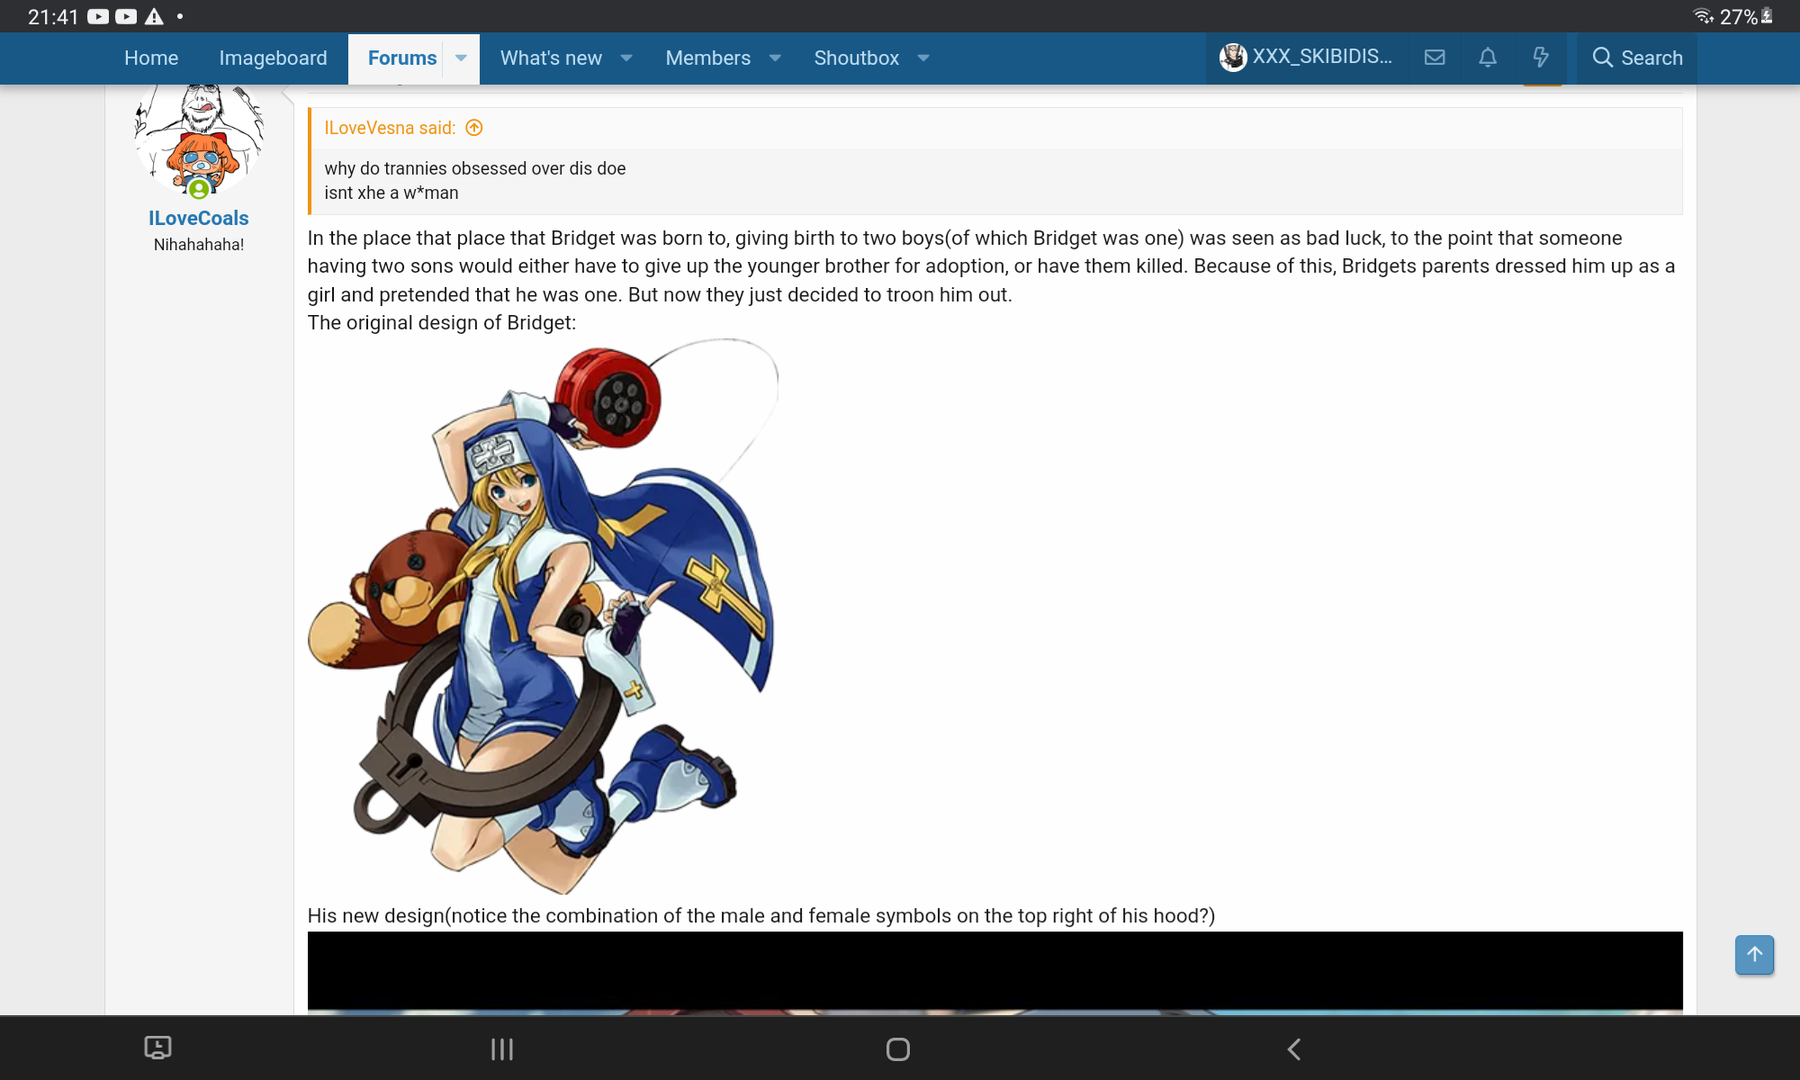The height and width of the screenshot is (1080, 1800).
Task: Open the XXX_SKIBIDIS account menu
Action: [1306, 58]
